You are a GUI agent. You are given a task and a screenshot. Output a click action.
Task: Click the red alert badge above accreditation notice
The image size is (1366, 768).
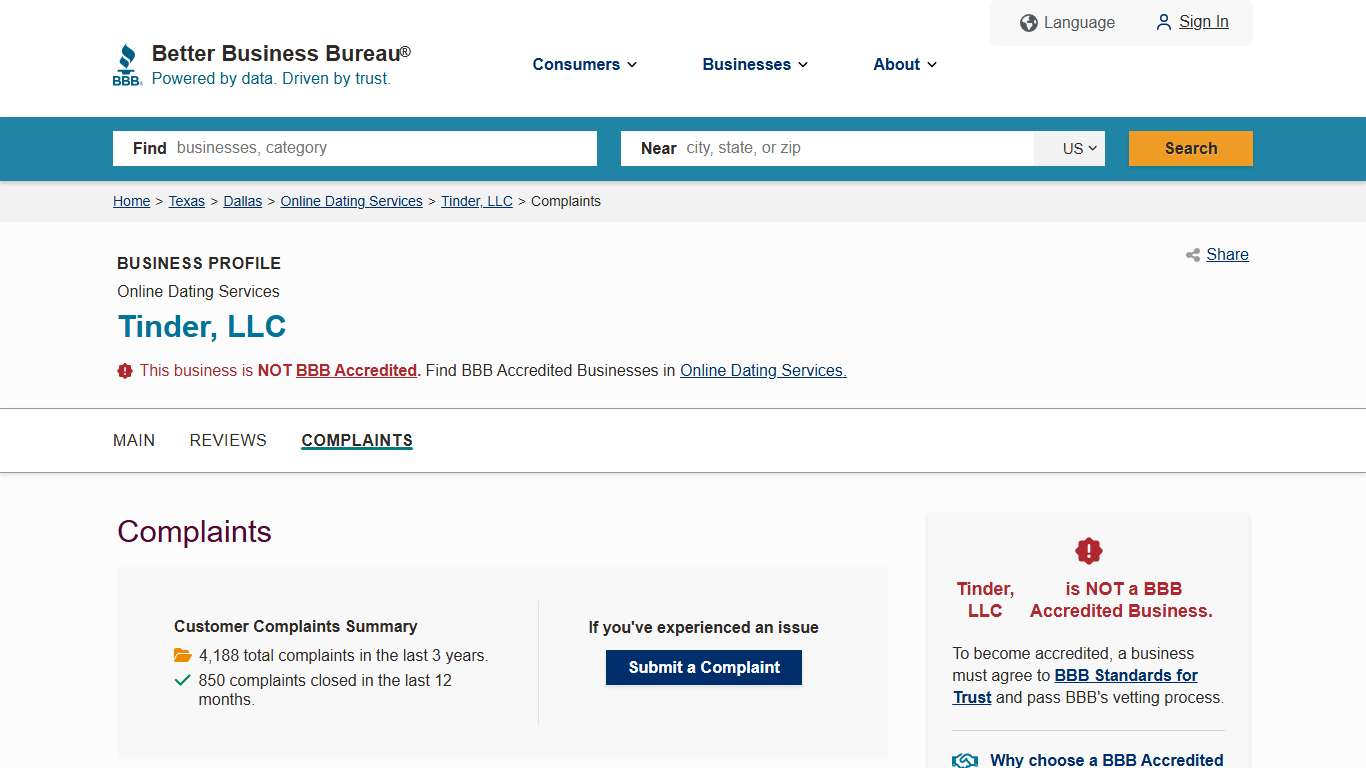(x=1088, y=550)
